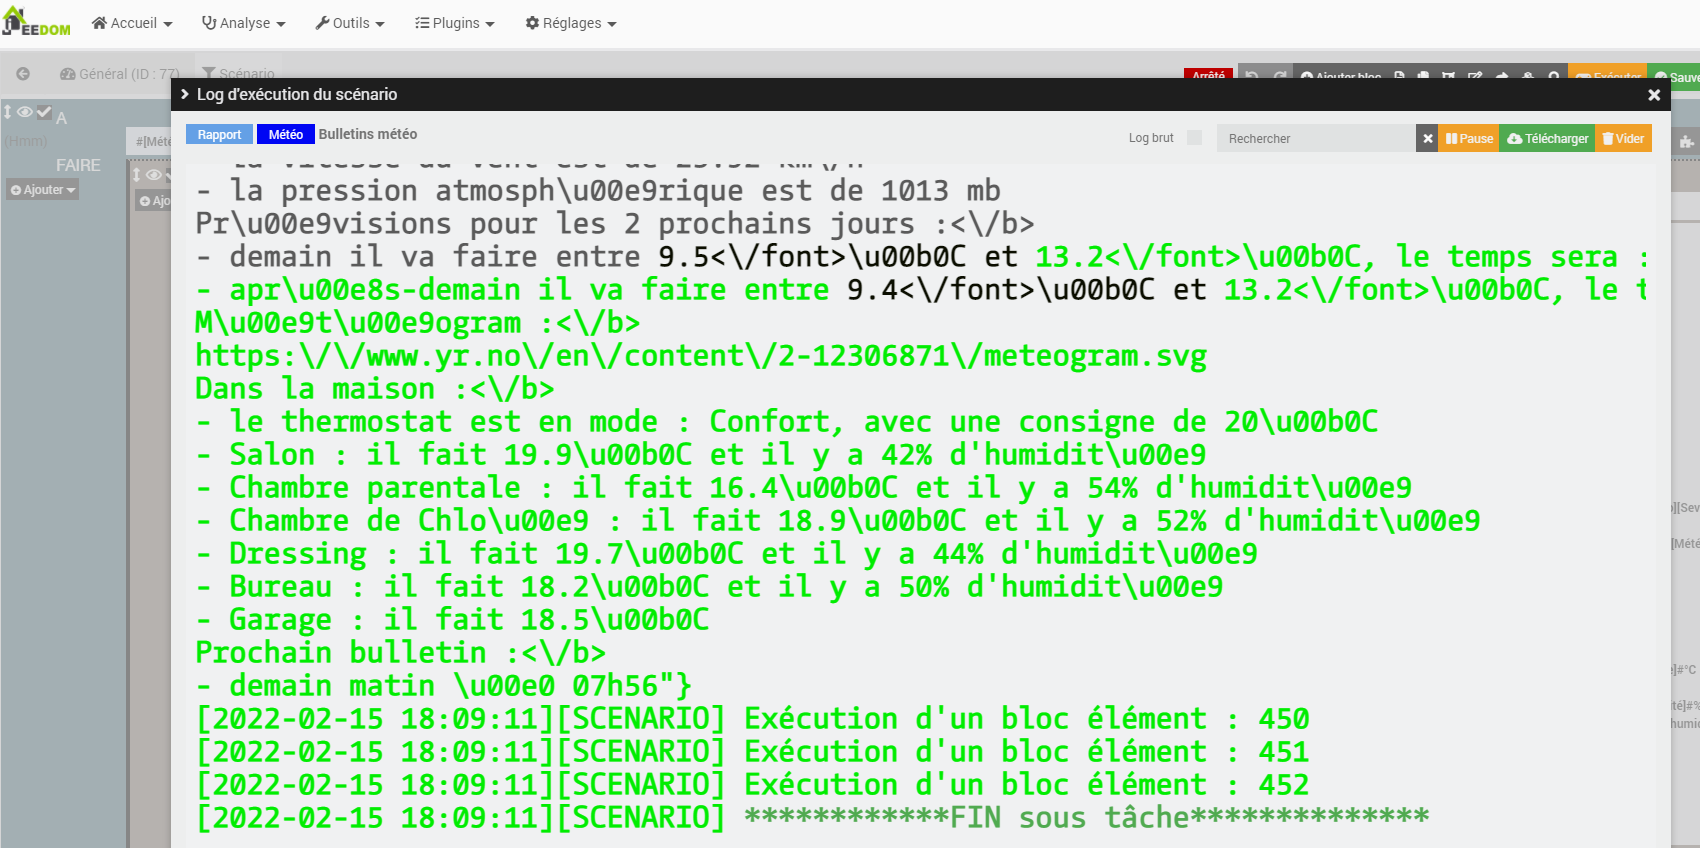Click the 'Bureau : il fait 18.2' line
Image resolution: width=1700 pixels, height=848 pixels.
click(710, 587)
